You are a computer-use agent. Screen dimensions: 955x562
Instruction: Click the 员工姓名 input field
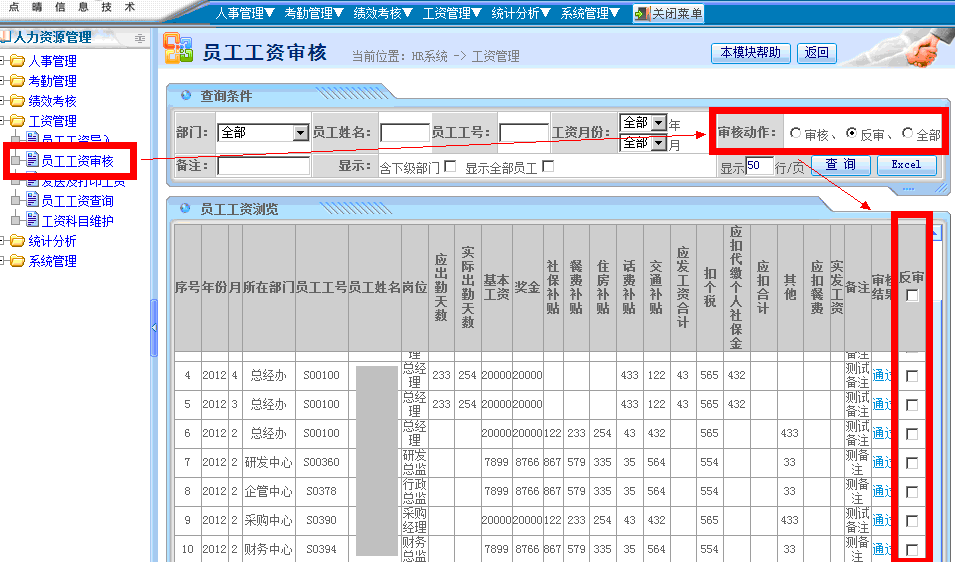[x=404, y=133]
